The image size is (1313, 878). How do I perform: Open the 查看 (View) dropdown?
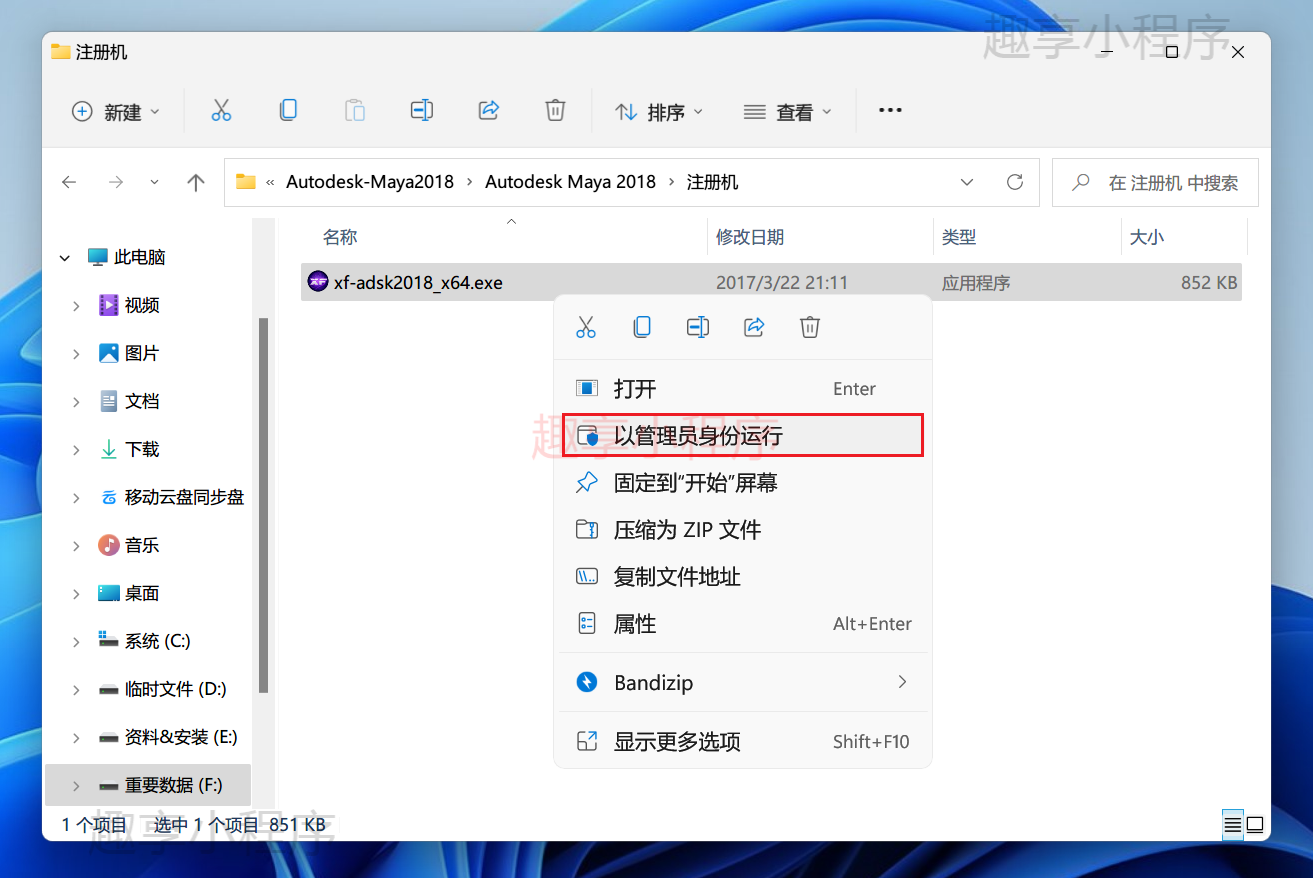788,112
